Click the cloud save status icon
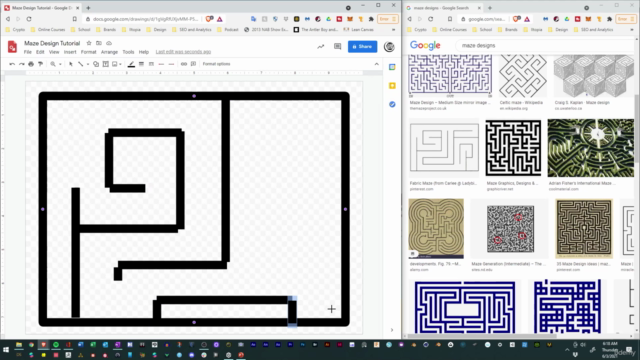Viewport: 640px width, 360px height. (109, 43)
